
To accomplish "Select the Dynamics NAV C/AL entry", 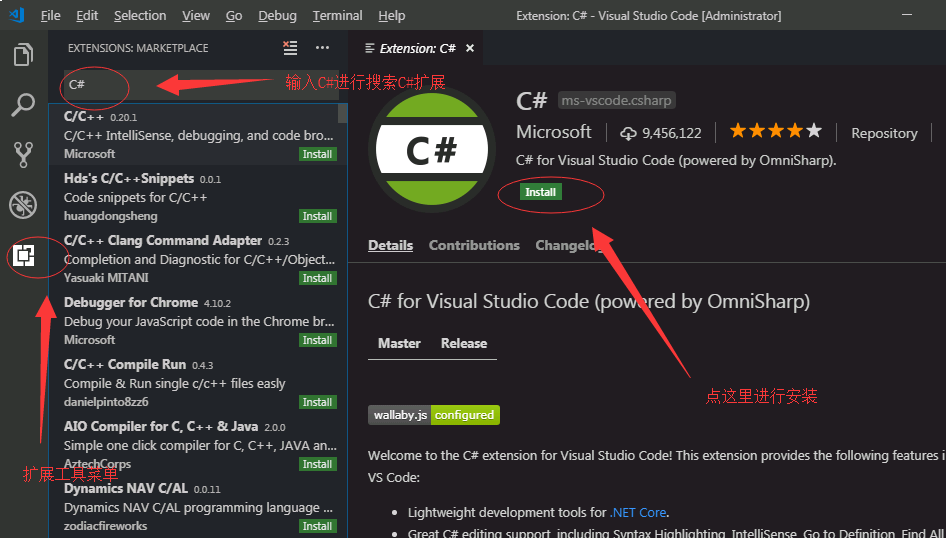I will tap(198, 507).
